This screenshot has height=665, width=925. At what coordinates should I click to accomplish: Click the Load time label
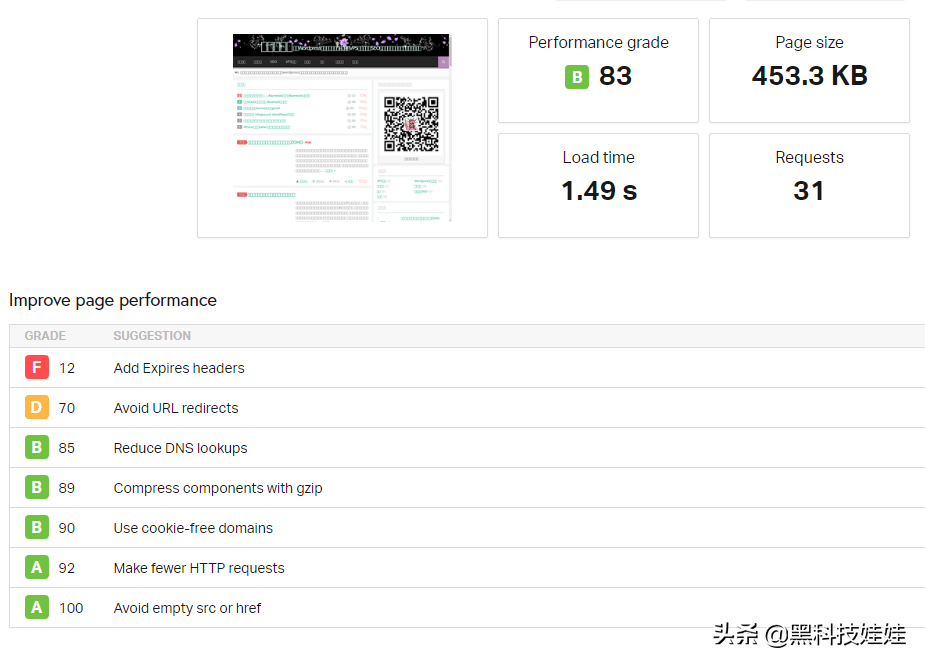pyautogui.click(x=598, y=158)
